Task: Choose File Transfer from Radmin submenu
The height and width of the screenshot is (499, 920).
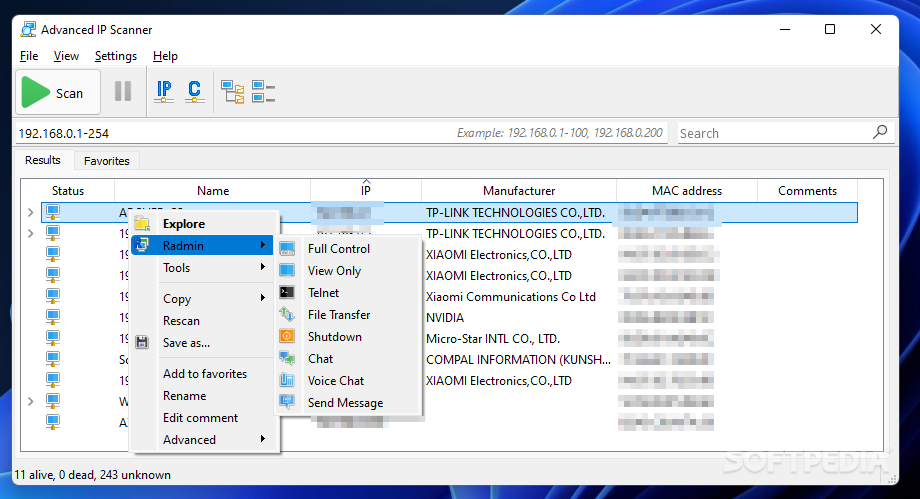Action: [349, 315]
